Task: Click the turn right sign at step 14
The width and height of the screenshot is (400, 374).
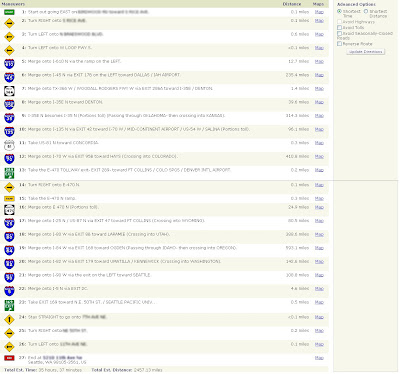Action: tap(9, 187)
